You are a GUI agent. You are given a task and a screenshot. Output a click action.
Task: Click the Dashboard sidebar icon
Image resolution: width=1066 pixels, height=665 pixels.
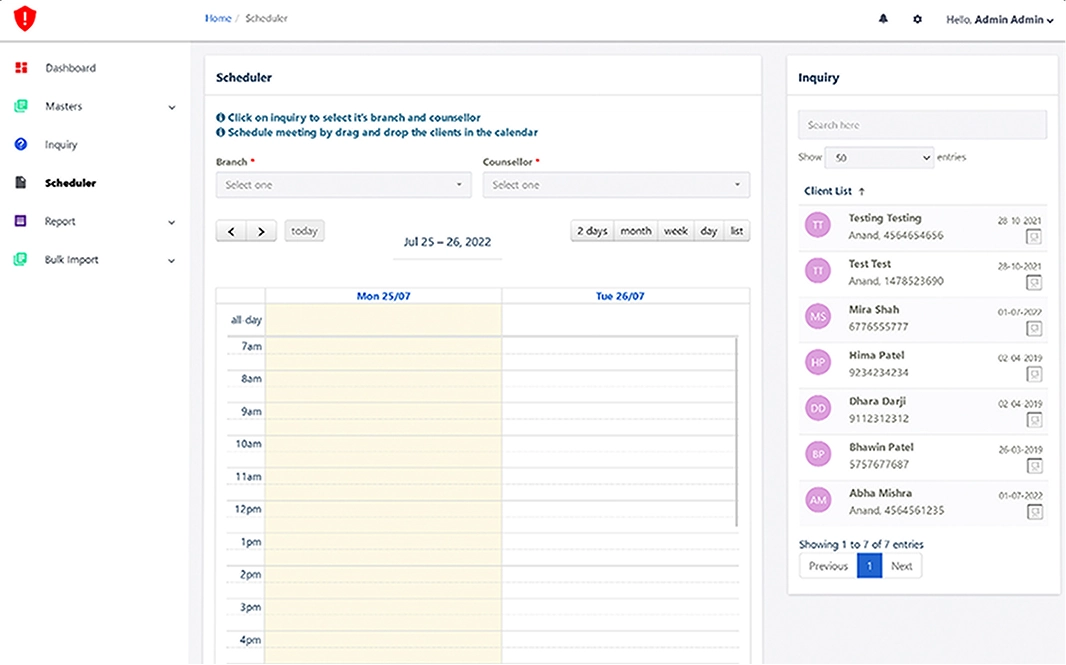pos(21,68)
